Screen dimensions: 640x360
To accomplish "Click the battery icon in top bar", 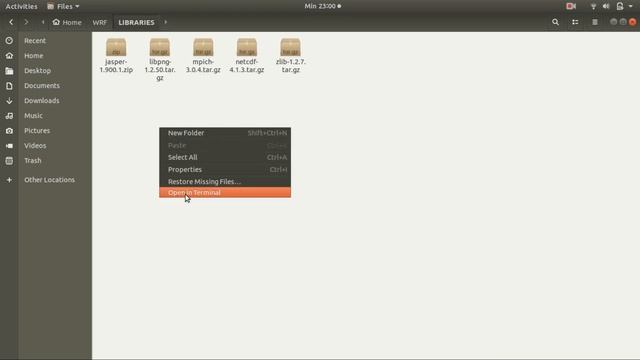I will pos(620,6).
